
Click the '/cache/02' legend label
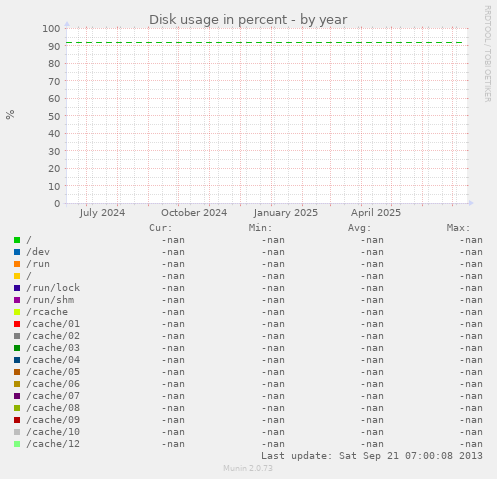[x=53, y=336]
